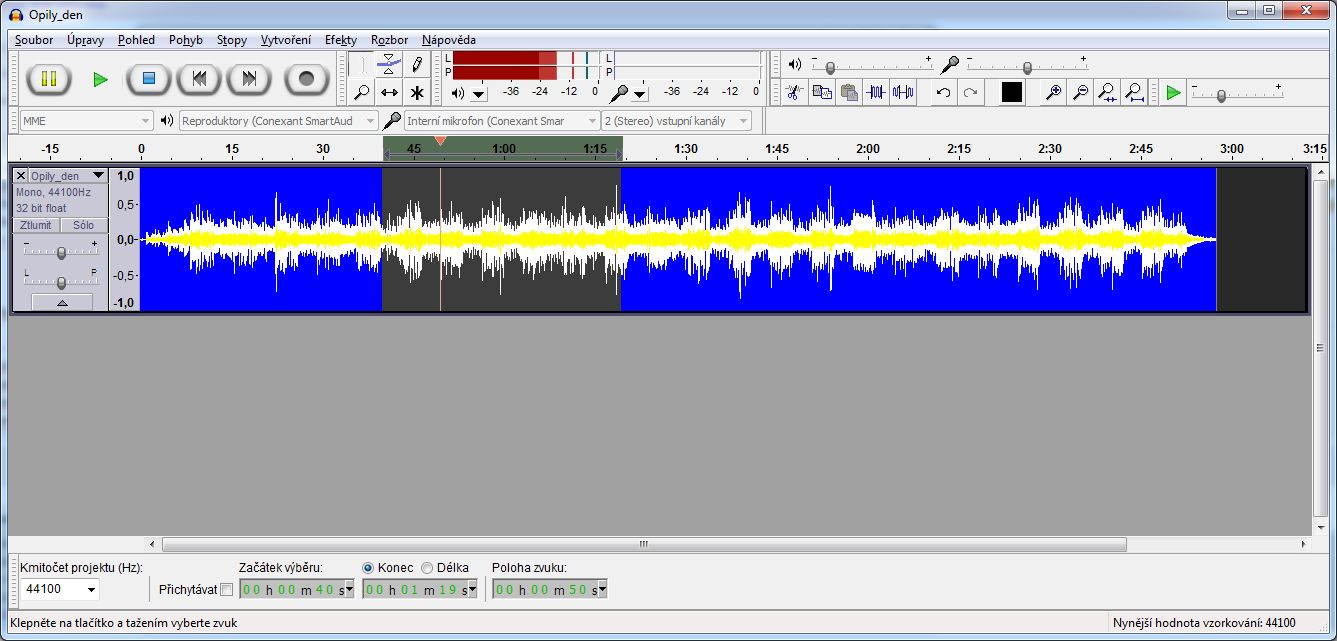This screenshot has height=641, width=1337.
Task: Select the Délka radio button
Action: point(425,567)
